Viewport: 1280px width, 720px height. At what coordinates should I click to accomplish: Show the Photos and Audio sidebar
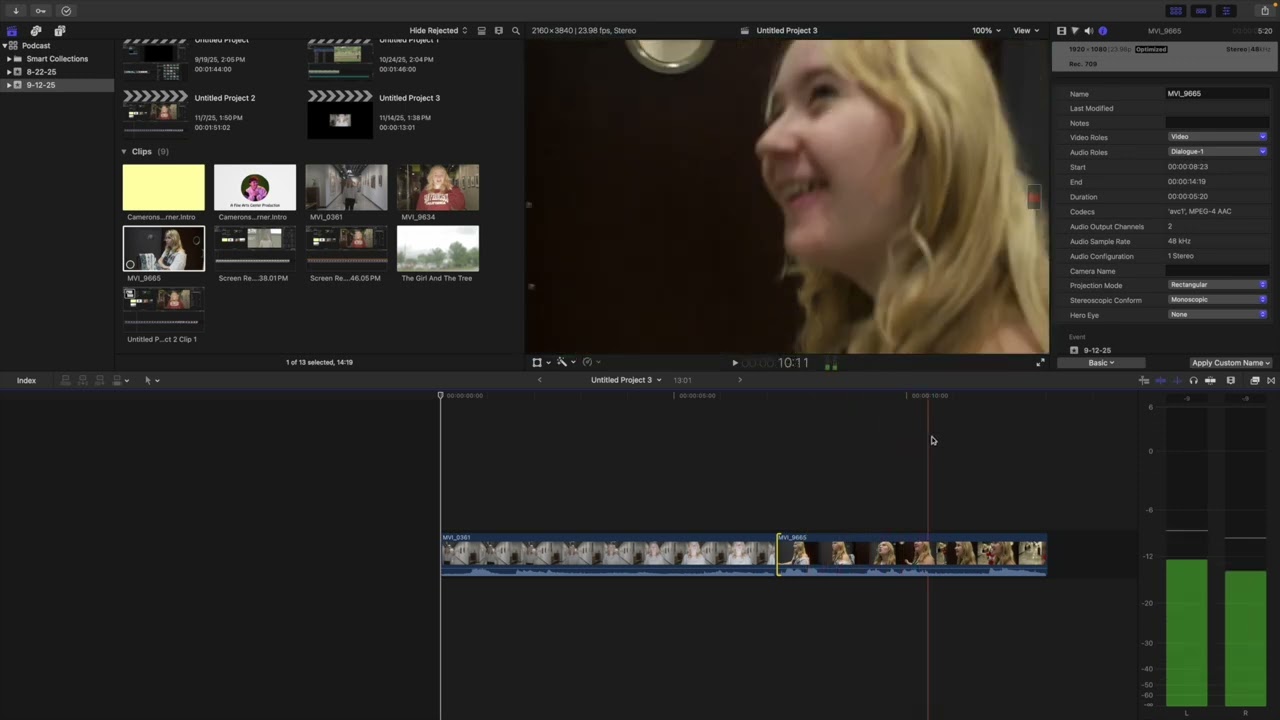pos(36,31)
